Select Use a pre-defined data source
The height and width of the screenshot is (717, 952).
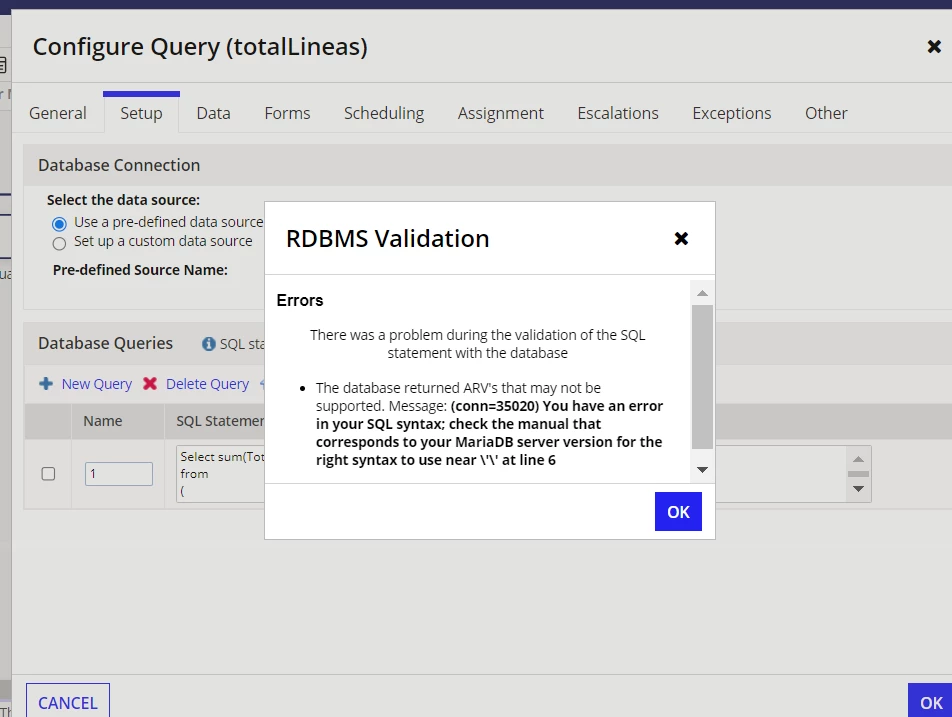click(x=59, y=224)
